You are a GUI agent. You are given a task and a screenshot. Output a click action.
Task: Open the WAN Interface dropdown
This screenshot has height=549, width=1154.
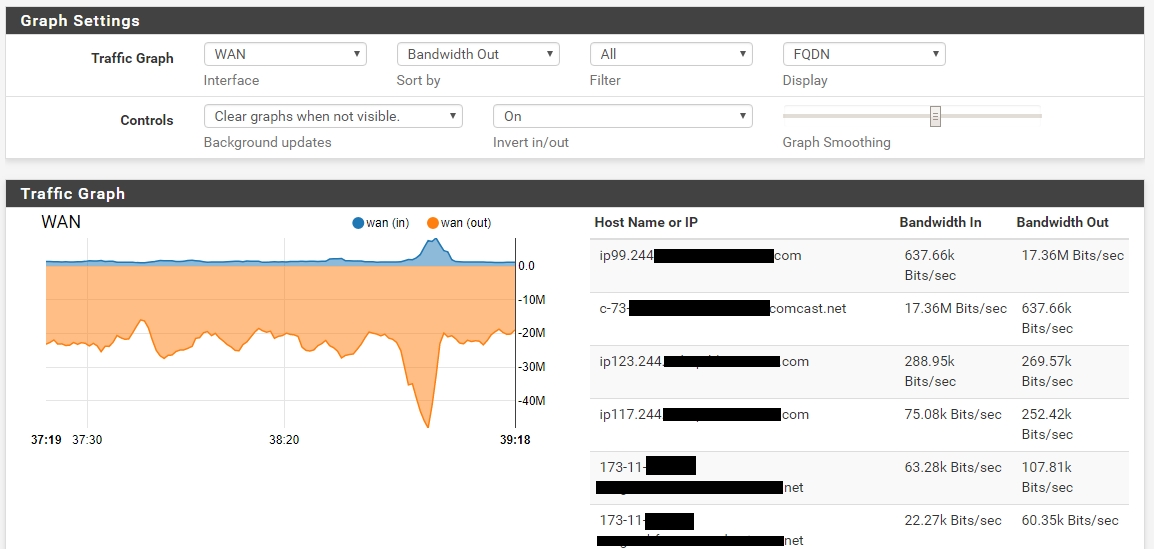point(285,54)
